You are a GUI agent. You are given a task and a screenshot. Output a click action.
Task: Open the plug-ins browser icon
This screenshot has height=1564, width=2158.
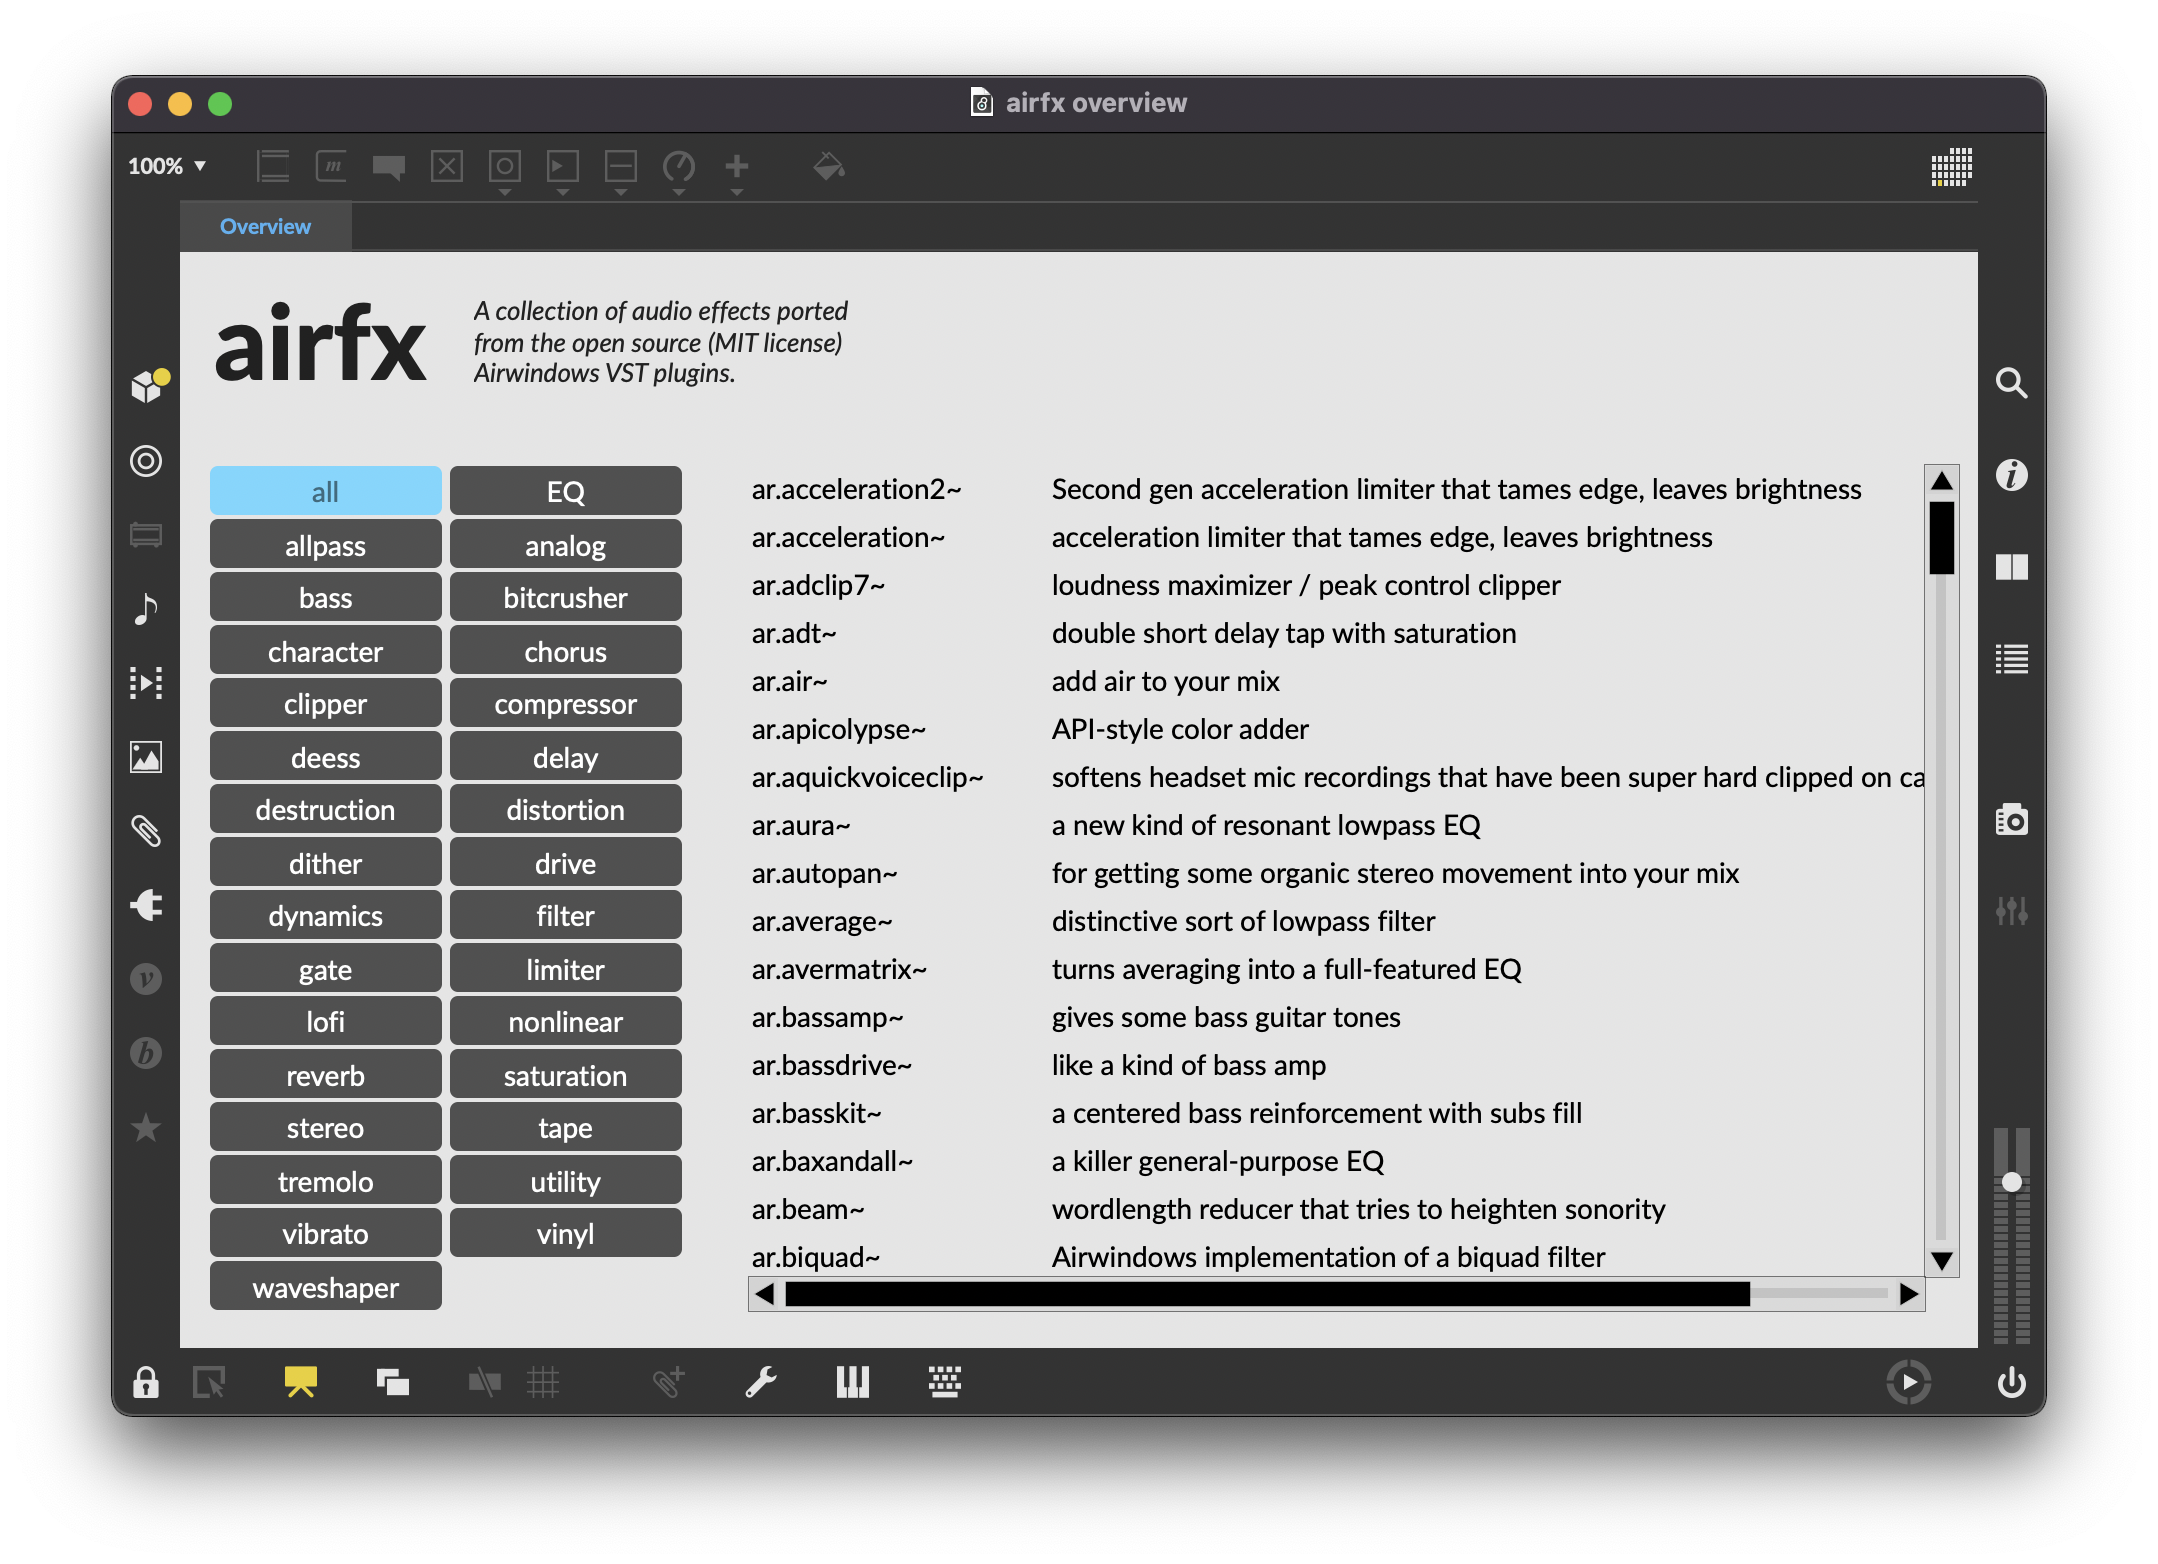tap(146, 905)
